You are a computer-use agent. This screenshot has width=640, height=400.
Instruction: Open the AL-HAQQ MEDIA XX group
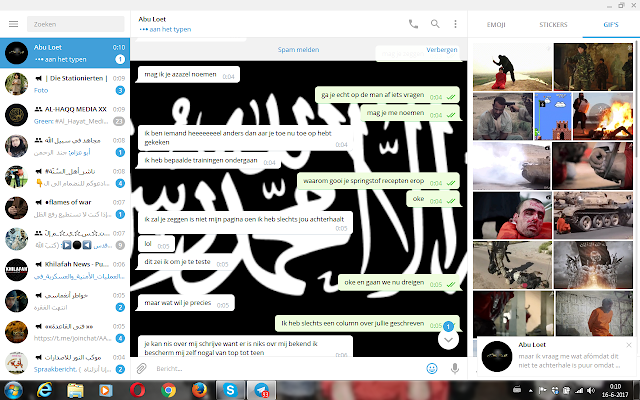pos(65,115)
